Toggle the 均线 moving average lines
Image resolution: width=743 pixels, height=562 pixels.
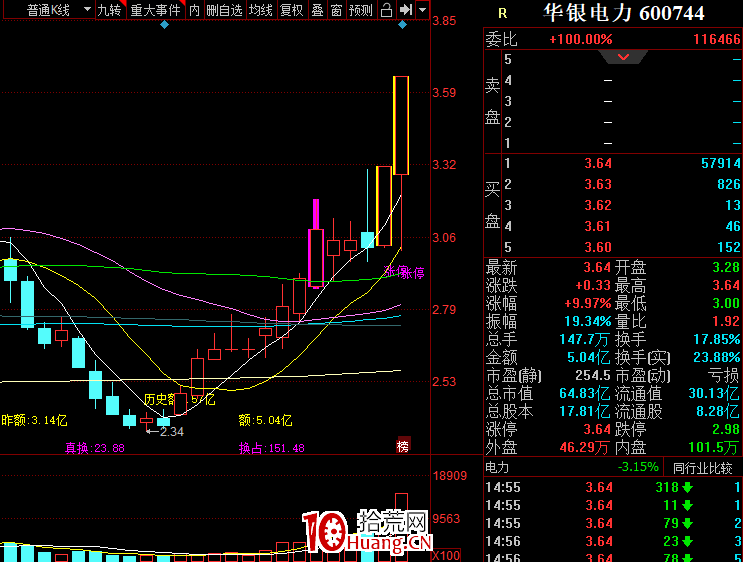point(261,10)
